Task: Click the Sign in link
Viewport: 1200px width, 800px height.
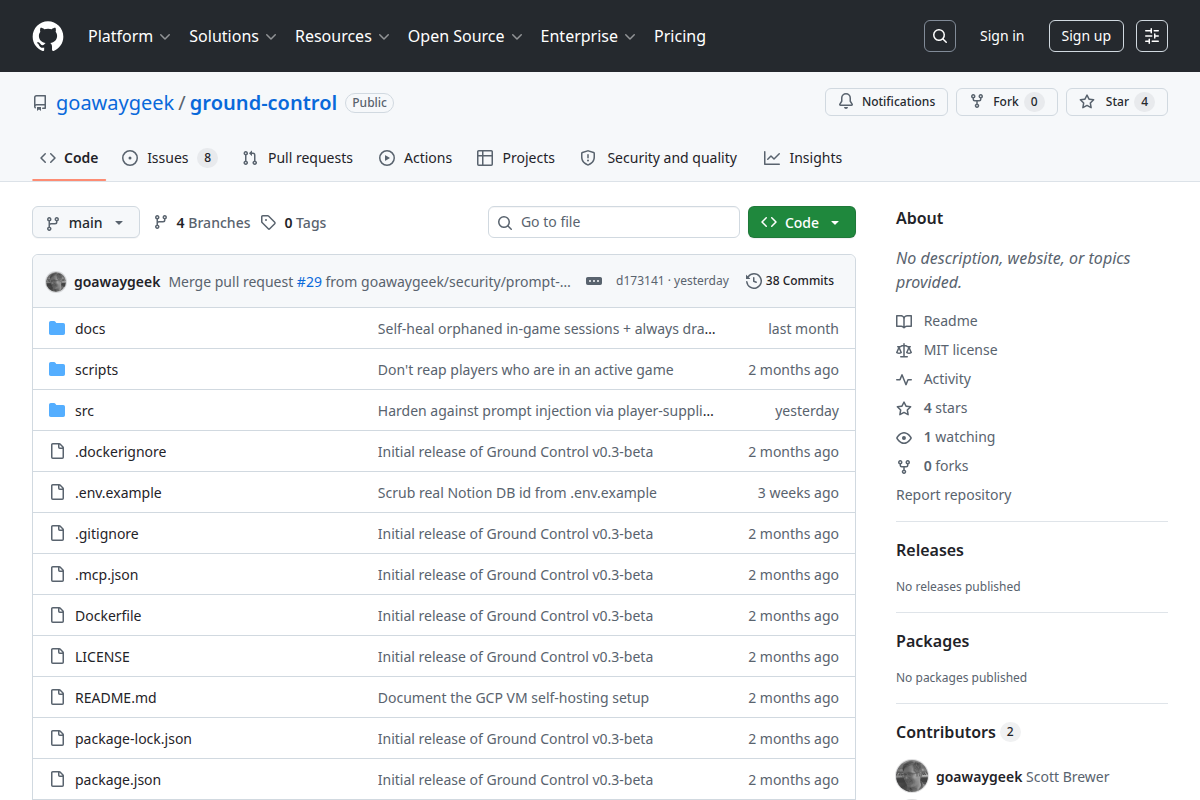Action: pyautogui.click(x=1002, y=36)
